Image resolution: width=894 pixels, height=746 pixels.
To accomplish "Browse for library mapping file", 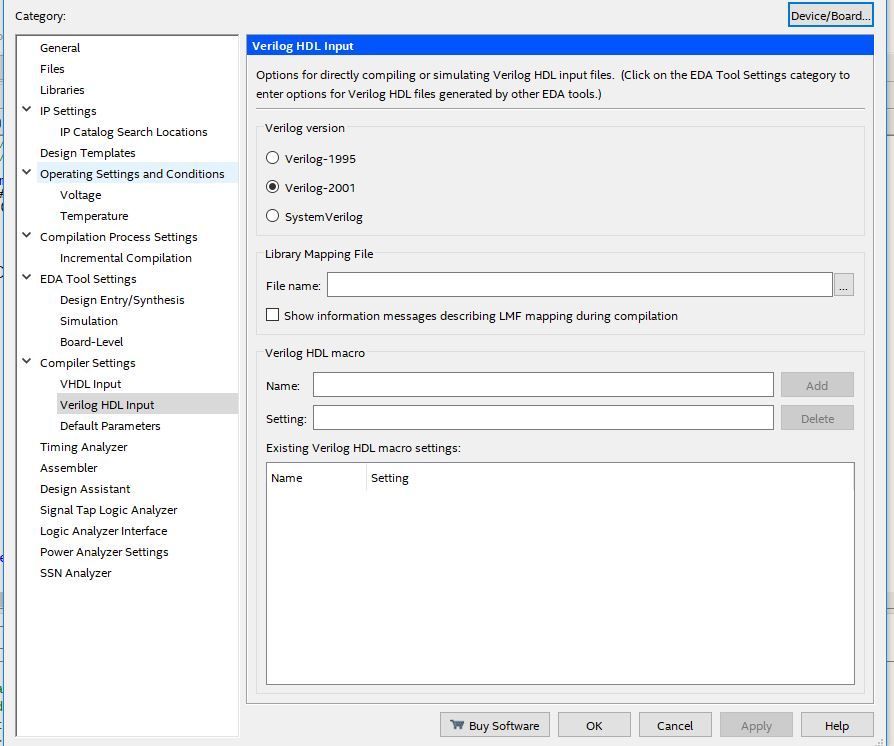I will point(843,285).
